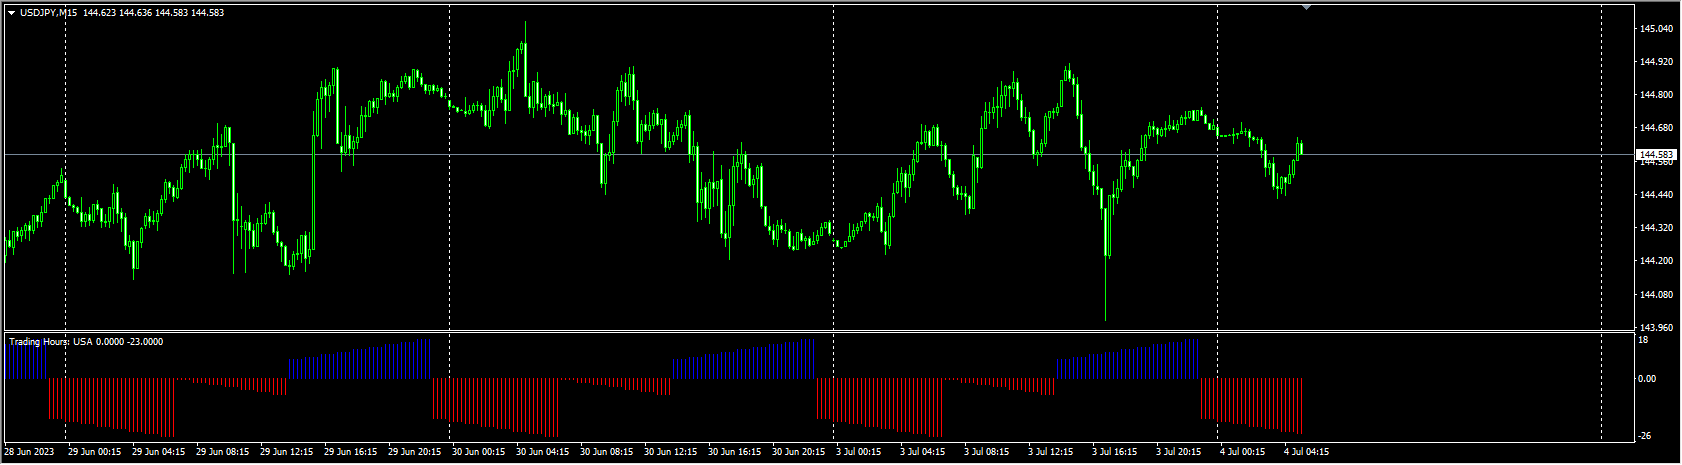Click the indicator scale value 18
1682x465 pixels.
pyautogui.click(x=1643, y=340)
